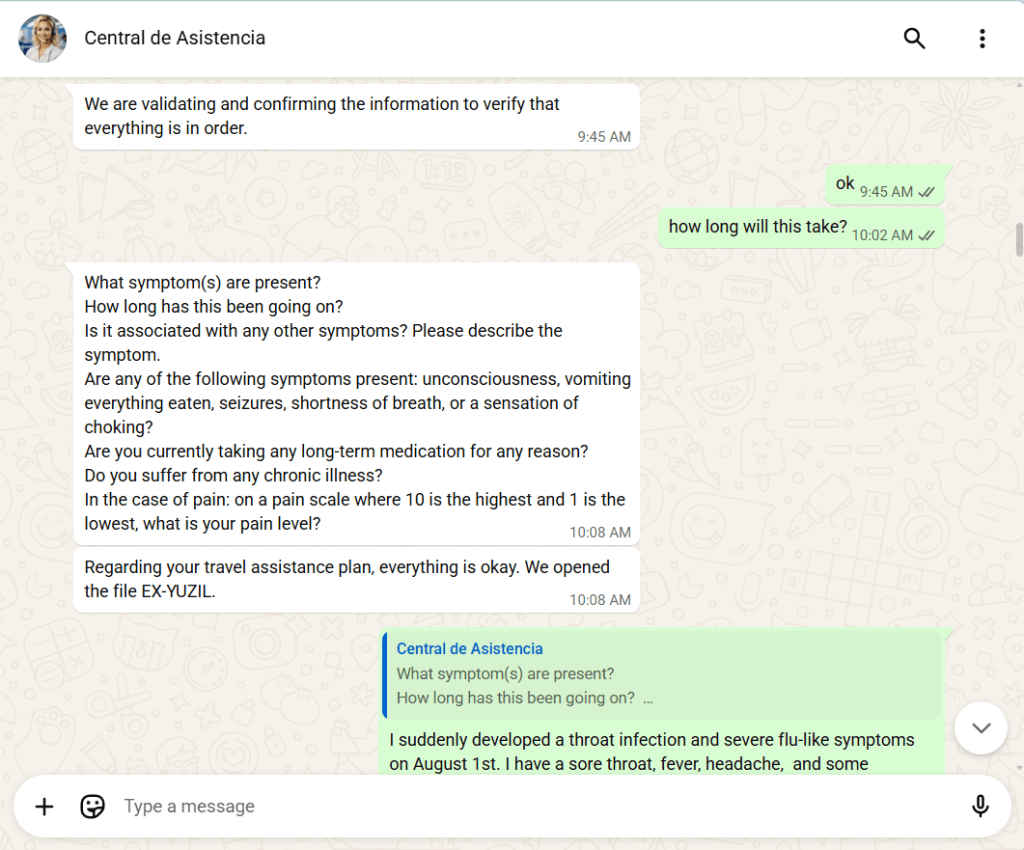Click read receipt ticks at 10:02 AM
The width and height of the screenshot is (1024, 850).
[x=927, y=236]
